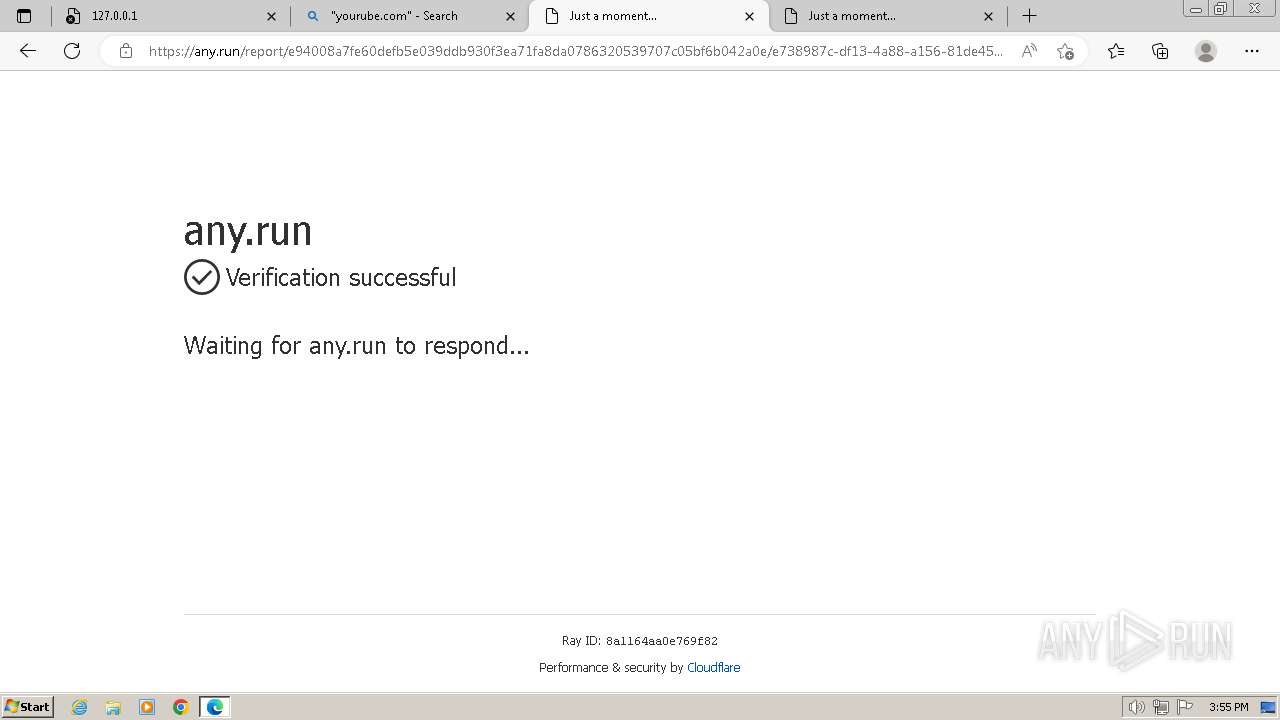Close the 127.0.0.1 tab
Image resolution: width=1280 pixels, height=720 pixels.
(271, 16)
